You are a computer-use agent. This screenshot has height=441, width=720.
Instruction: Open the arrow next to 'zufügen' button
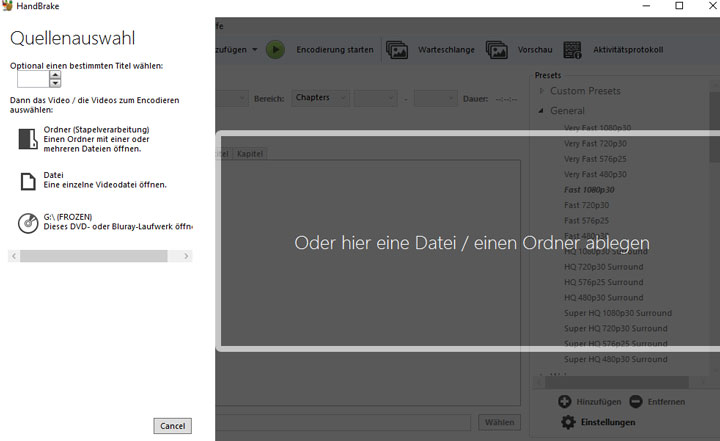(x=255, y=50)
